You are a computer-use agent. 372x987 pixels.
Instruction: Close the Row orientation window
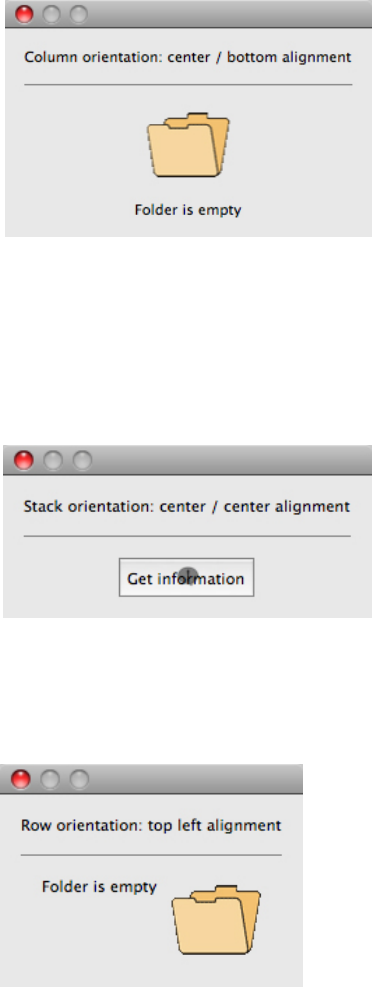click(21, 779)
